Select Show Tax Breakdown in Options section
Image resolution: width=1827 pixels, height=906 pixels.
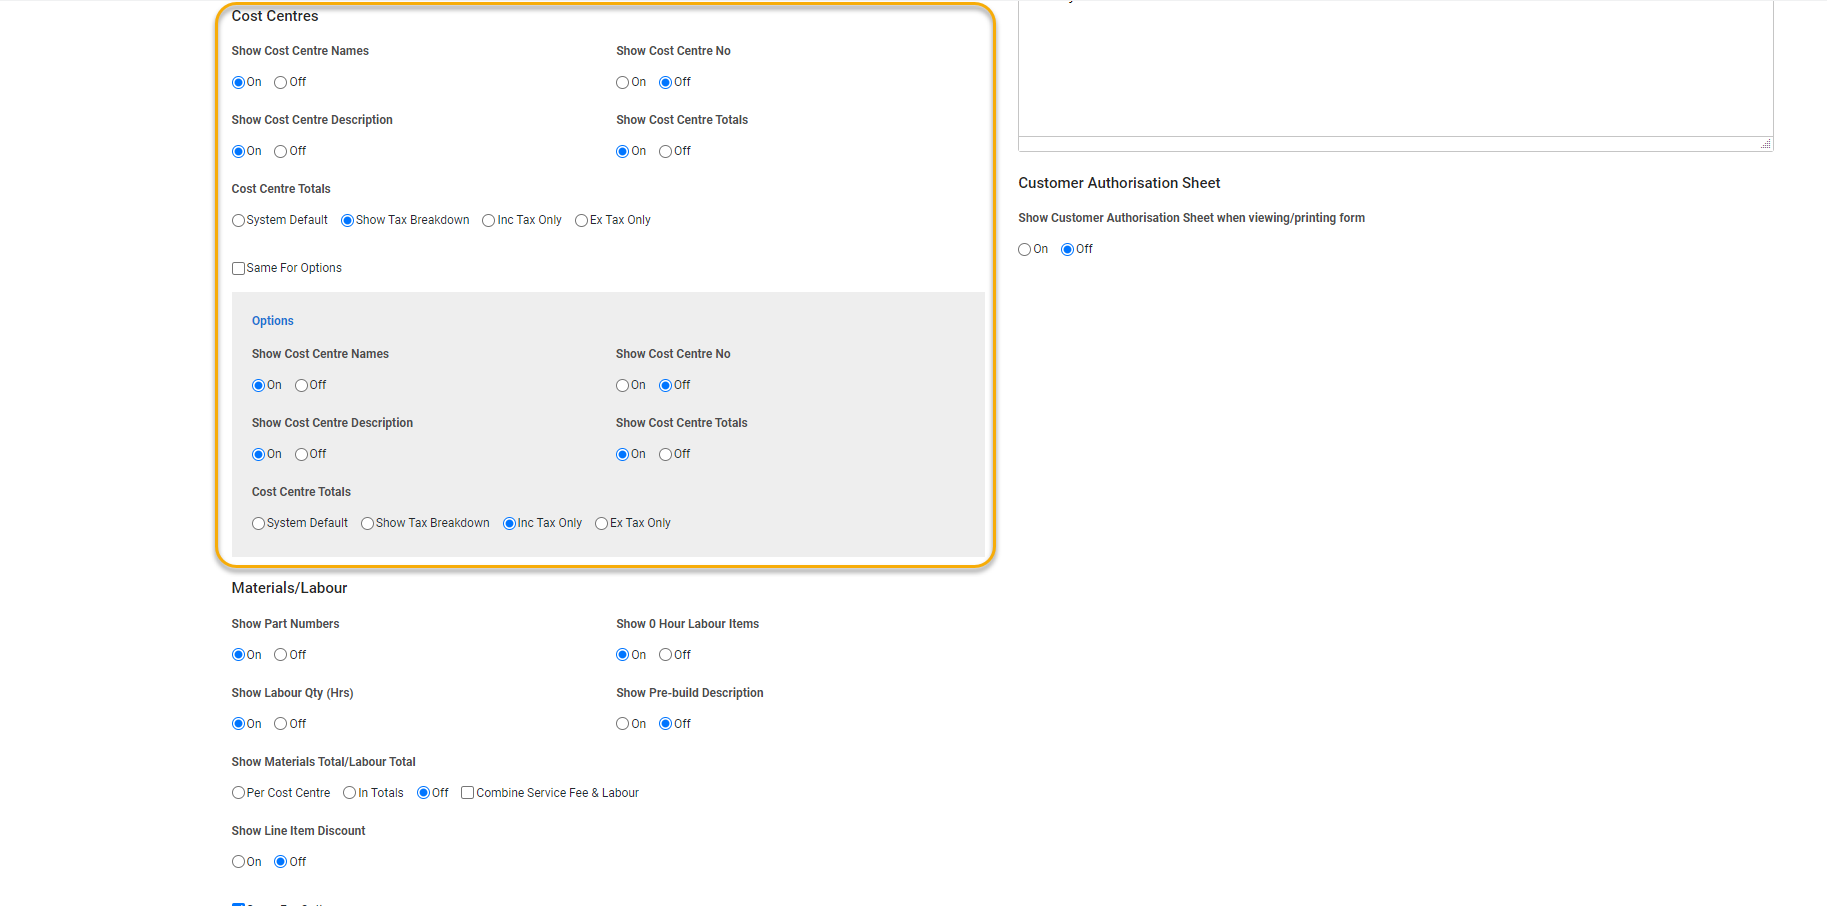[x=367, y=523]
